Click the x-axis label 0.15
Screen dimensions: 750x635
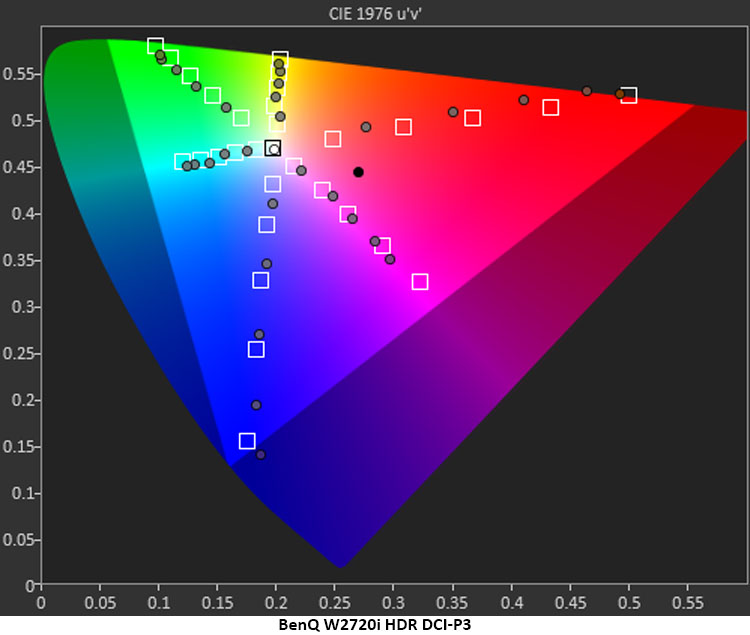[x=217, y=602]
